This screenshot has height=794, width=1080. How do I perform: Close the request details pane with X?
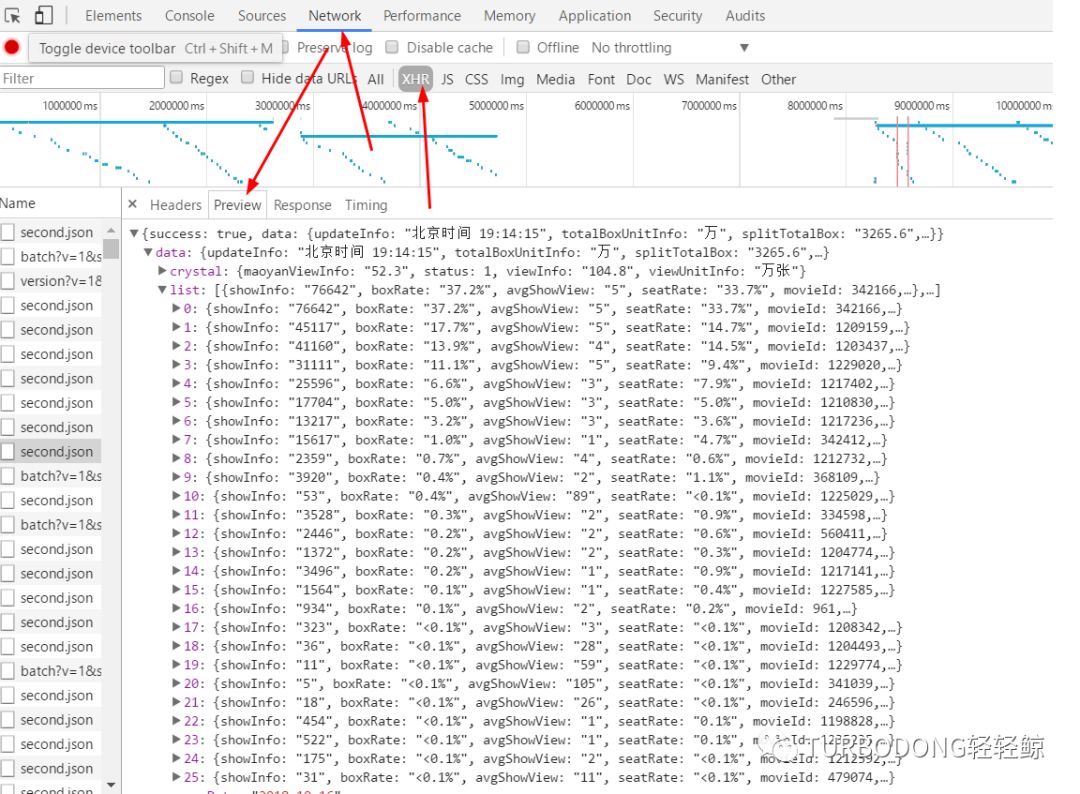[133, 204]
